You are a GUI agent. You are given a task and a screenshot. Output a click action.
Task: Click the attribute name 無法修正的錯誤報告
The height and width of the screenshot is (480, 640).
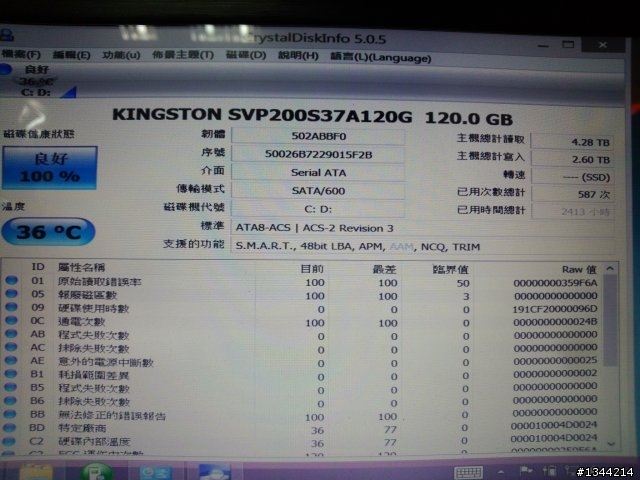click(x=112, y=416)
